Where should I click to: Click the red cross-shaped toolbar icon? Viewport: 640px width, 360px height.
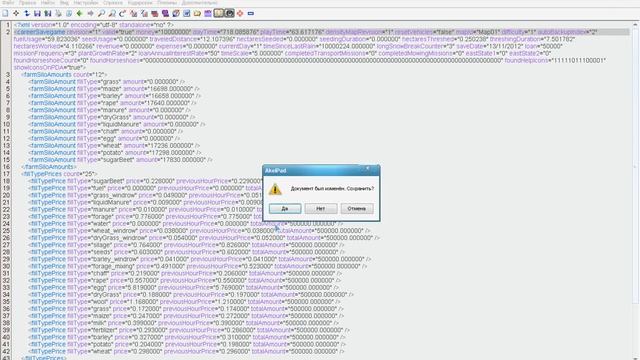[240, 13]
